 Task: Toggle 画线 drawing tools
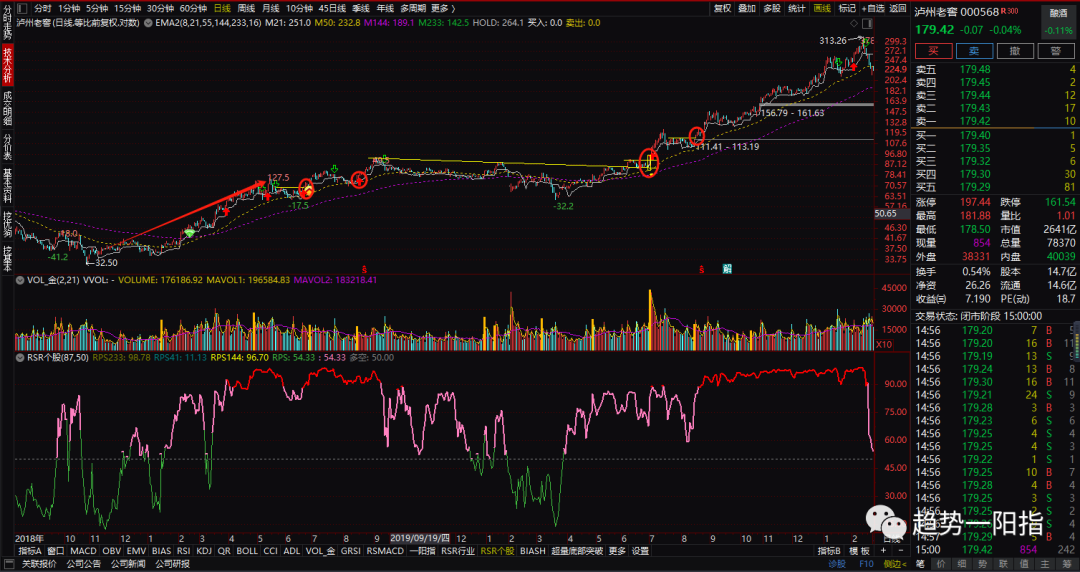click(822, 8)
